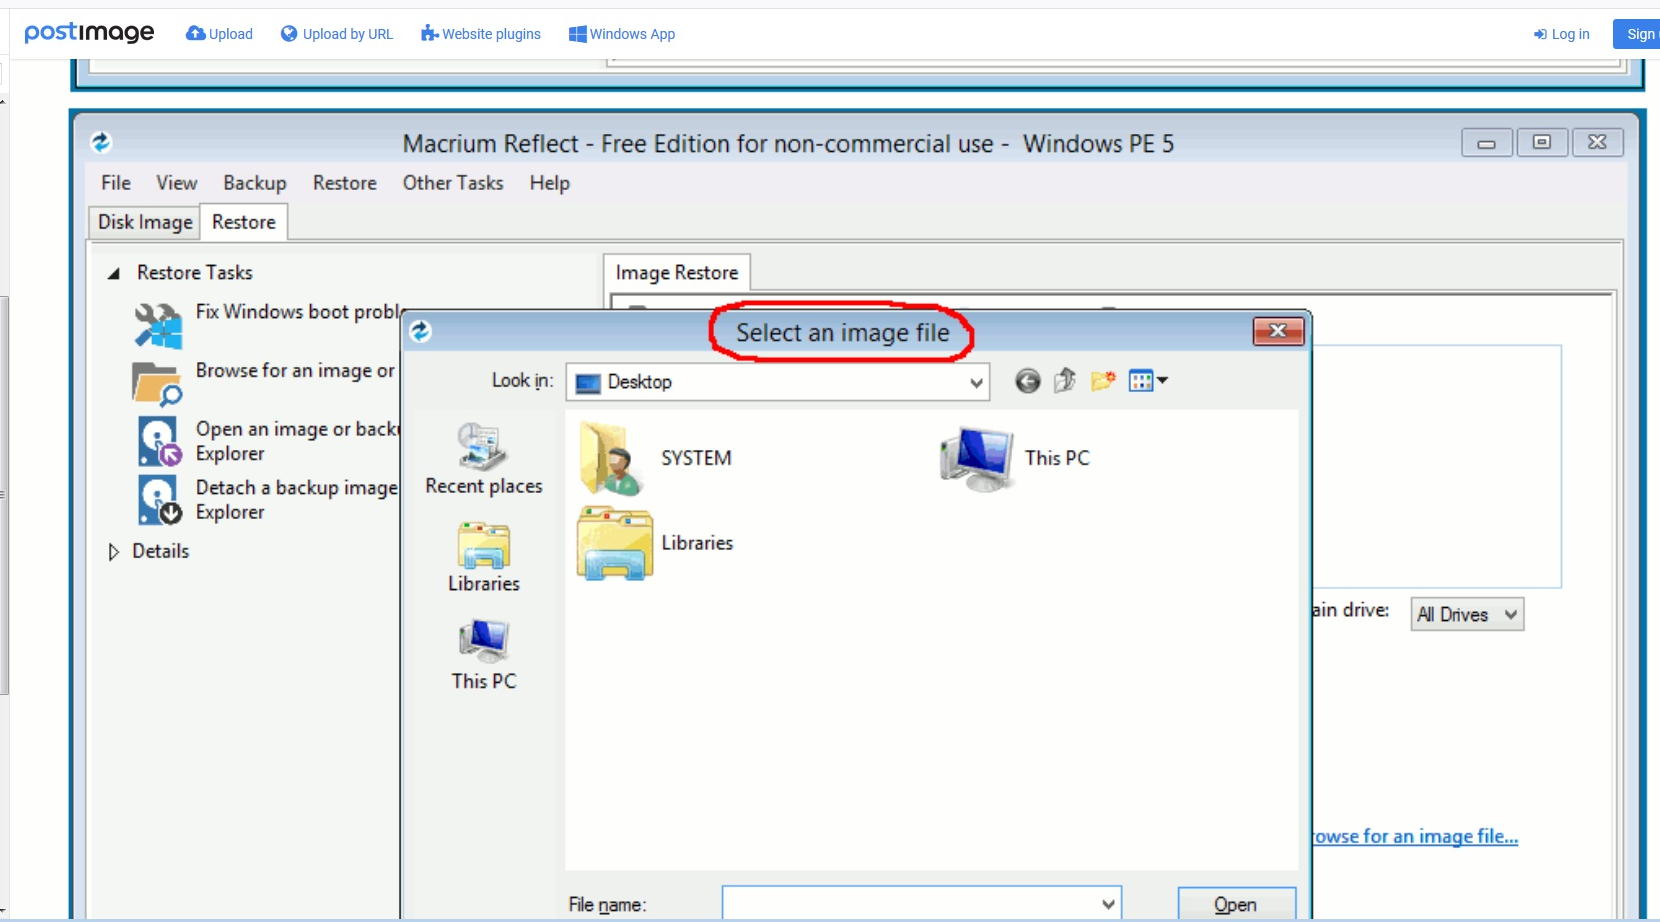Open the Restore menu
Viewport: 1660px width, 922px height.
345,183
